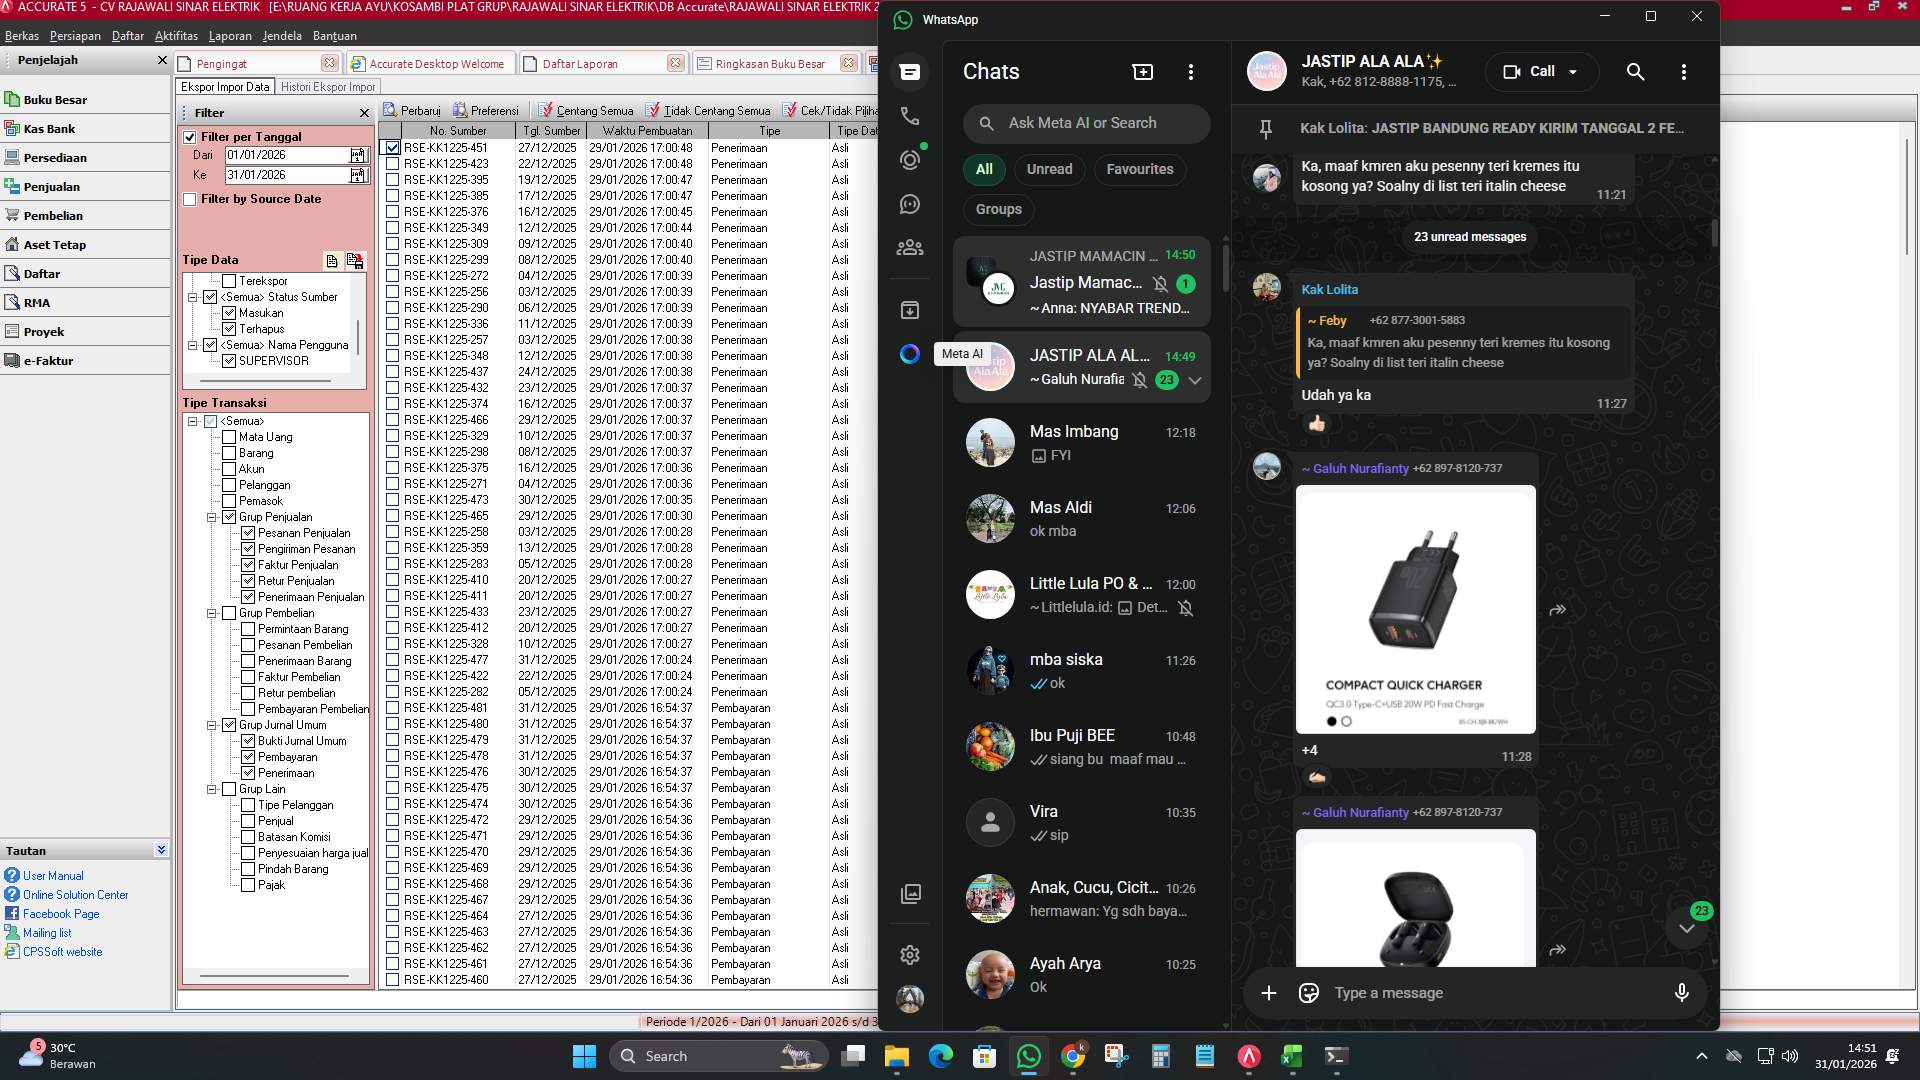Enable Filter by Source Date checkbox
Screen dimensions: 1920x1080
point(190,199)
